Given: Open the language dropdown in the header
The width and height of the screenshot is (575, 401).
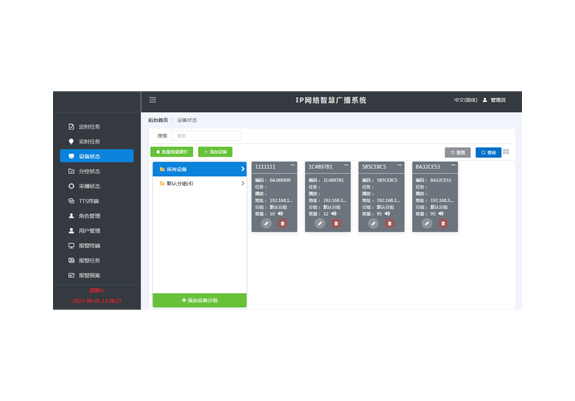Looking at the screenshot, I should point(465,100).
